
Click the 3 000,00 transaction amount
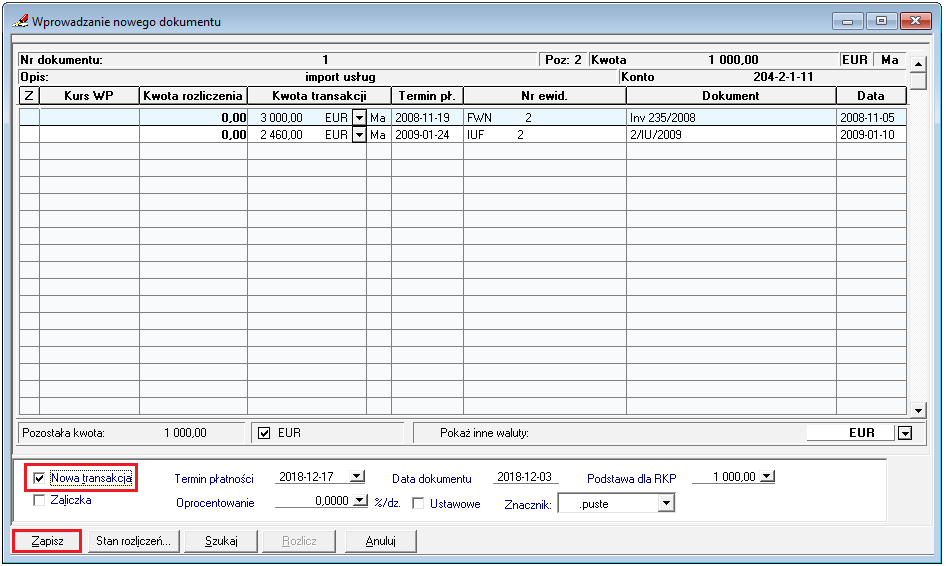[x=282, y=118]
